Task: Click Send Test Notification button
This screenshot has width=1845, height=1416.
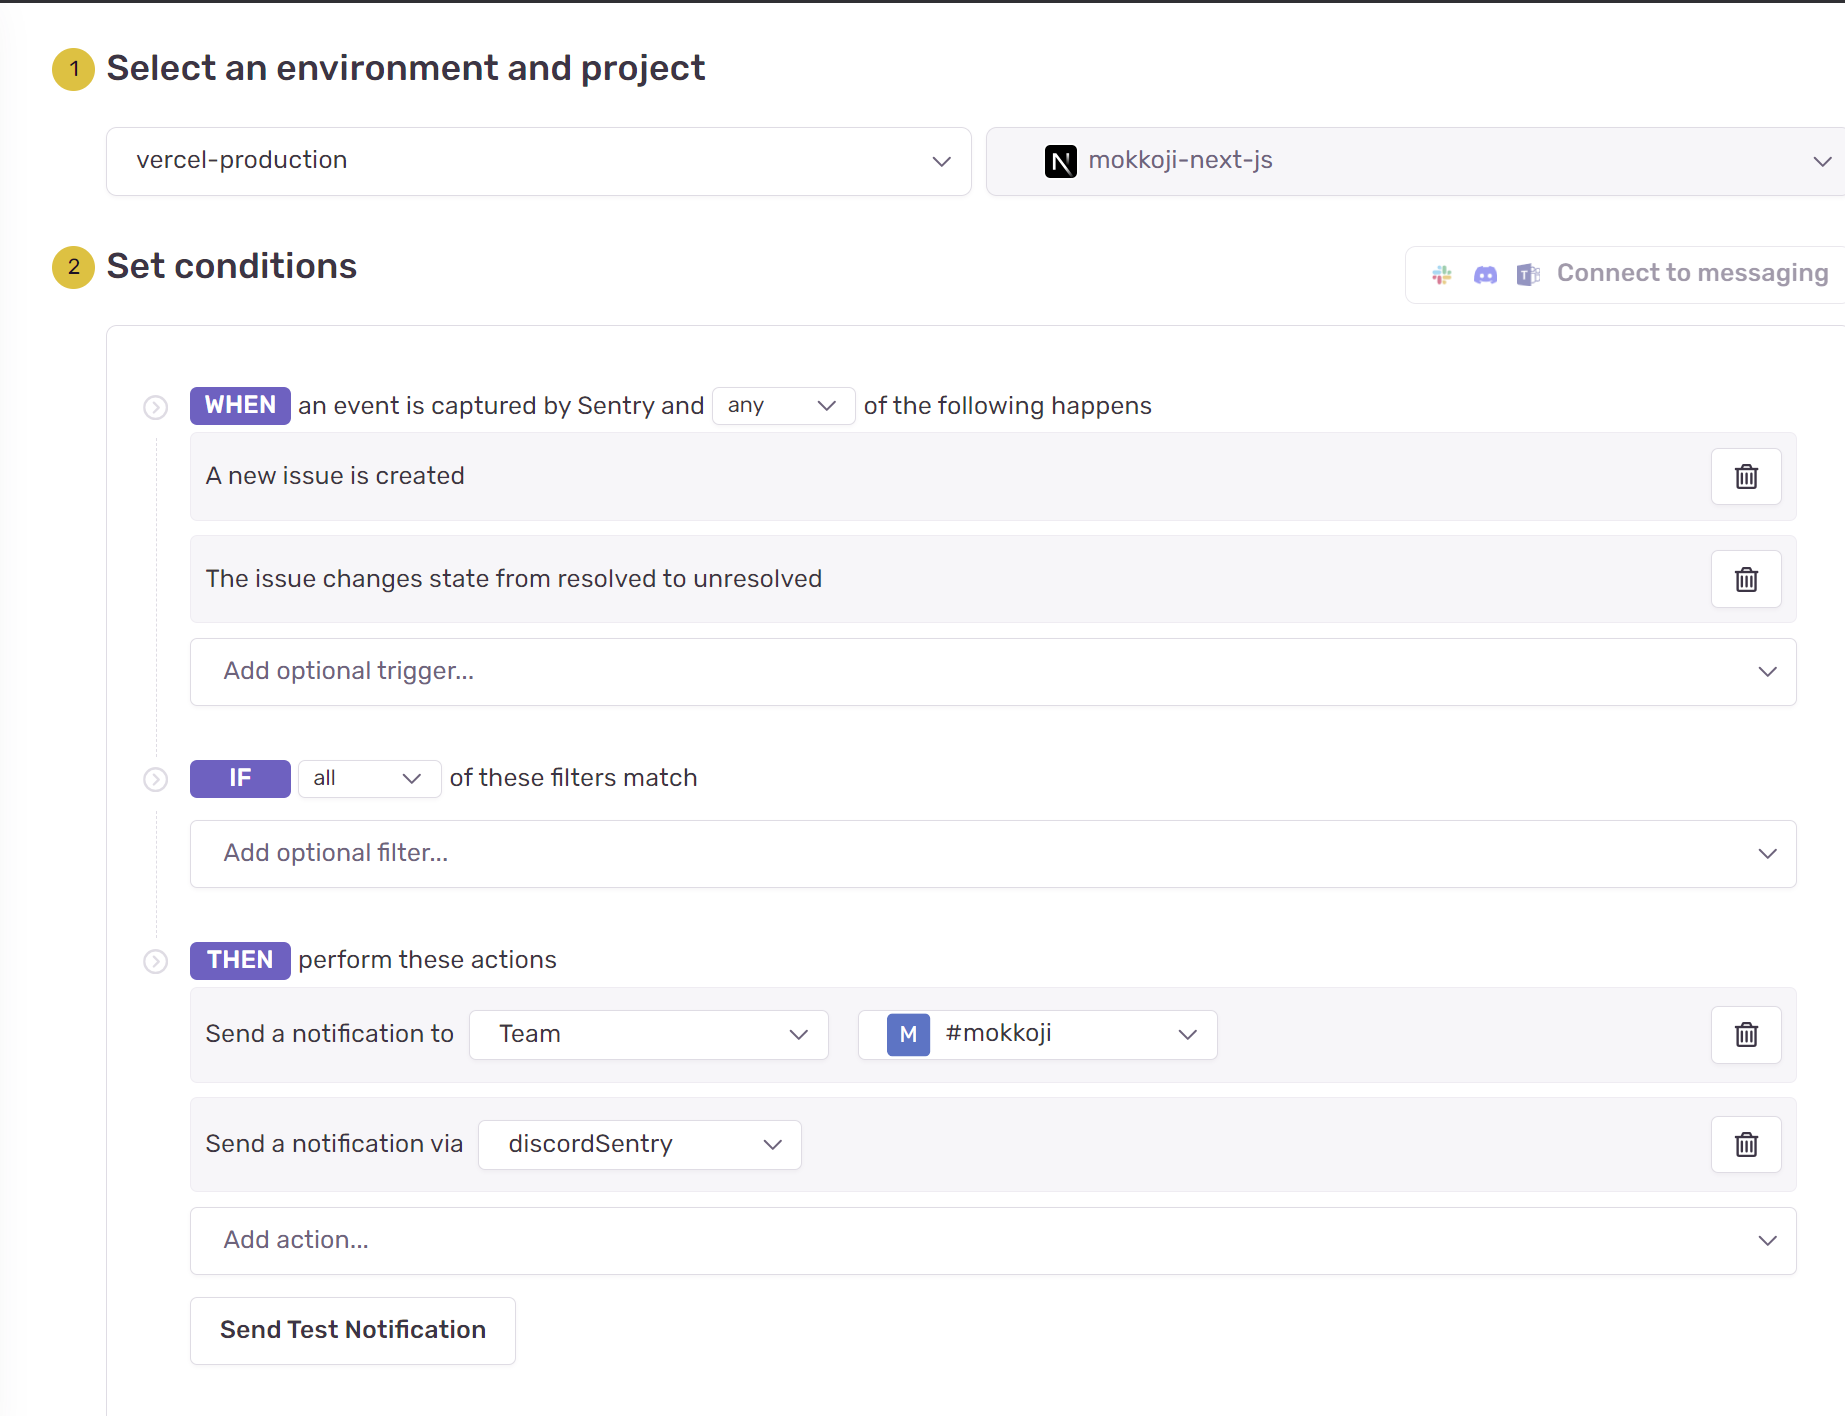Action: coord(353,1331)
